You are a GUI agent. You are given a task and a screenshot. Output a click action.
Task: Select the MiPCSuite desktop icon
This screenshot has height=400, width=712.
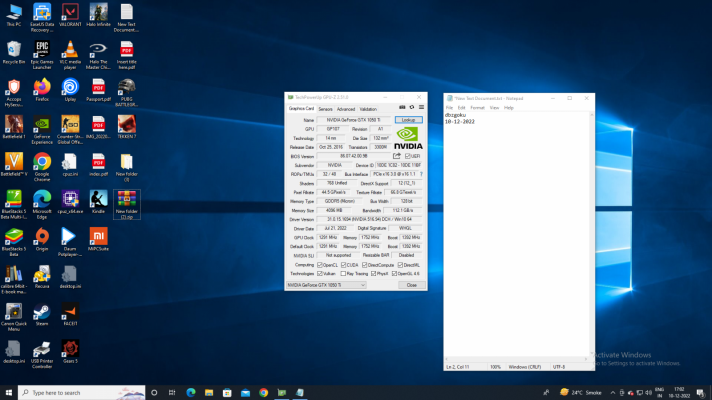(98, 239)
